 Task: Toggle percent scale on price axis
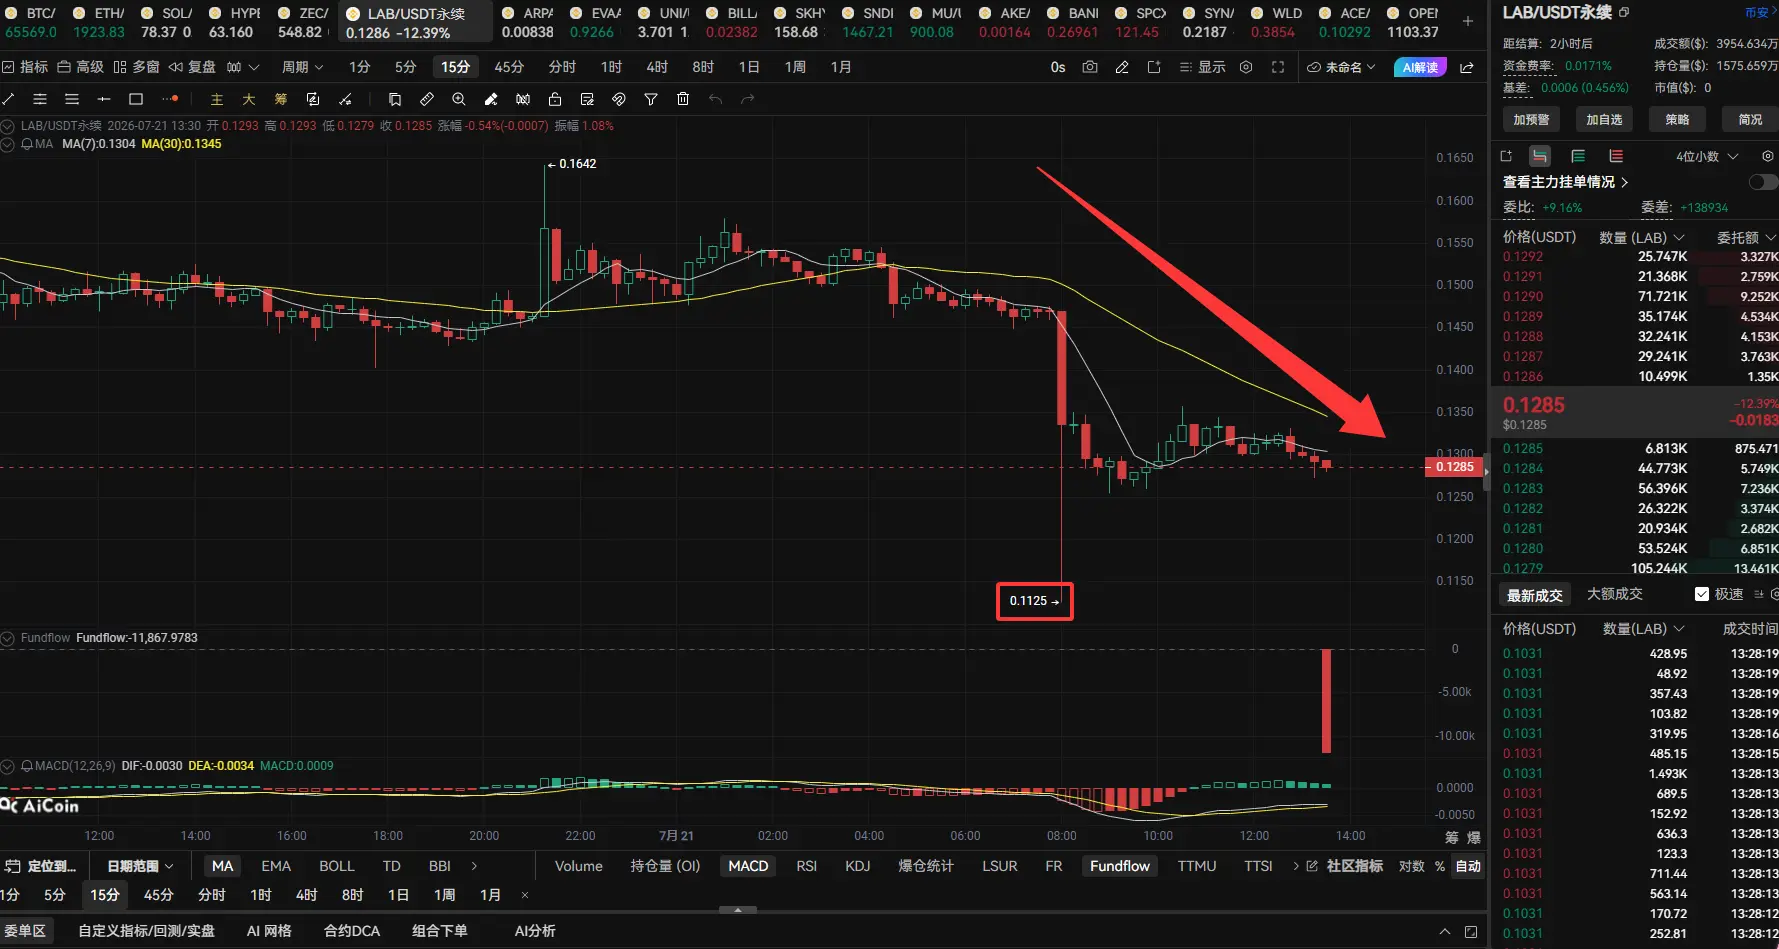pyautogui.click(x=1440, y=866)
